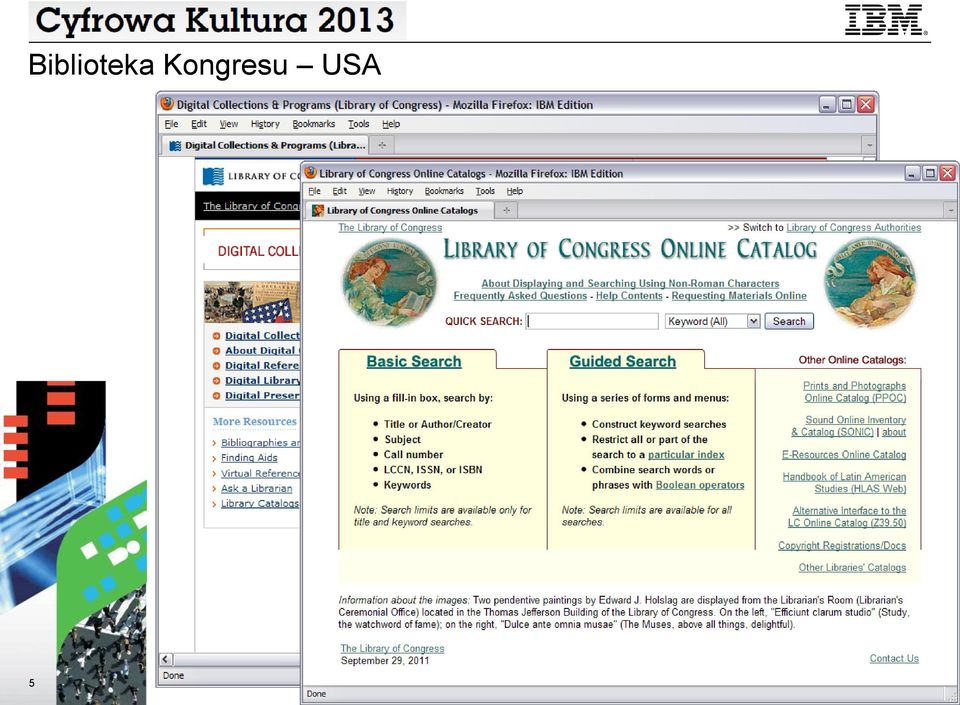This screenshot has height=705, width=960.
Task: Click scroll-left arrow in Digital Collections window
Action: tap(166, 659)
